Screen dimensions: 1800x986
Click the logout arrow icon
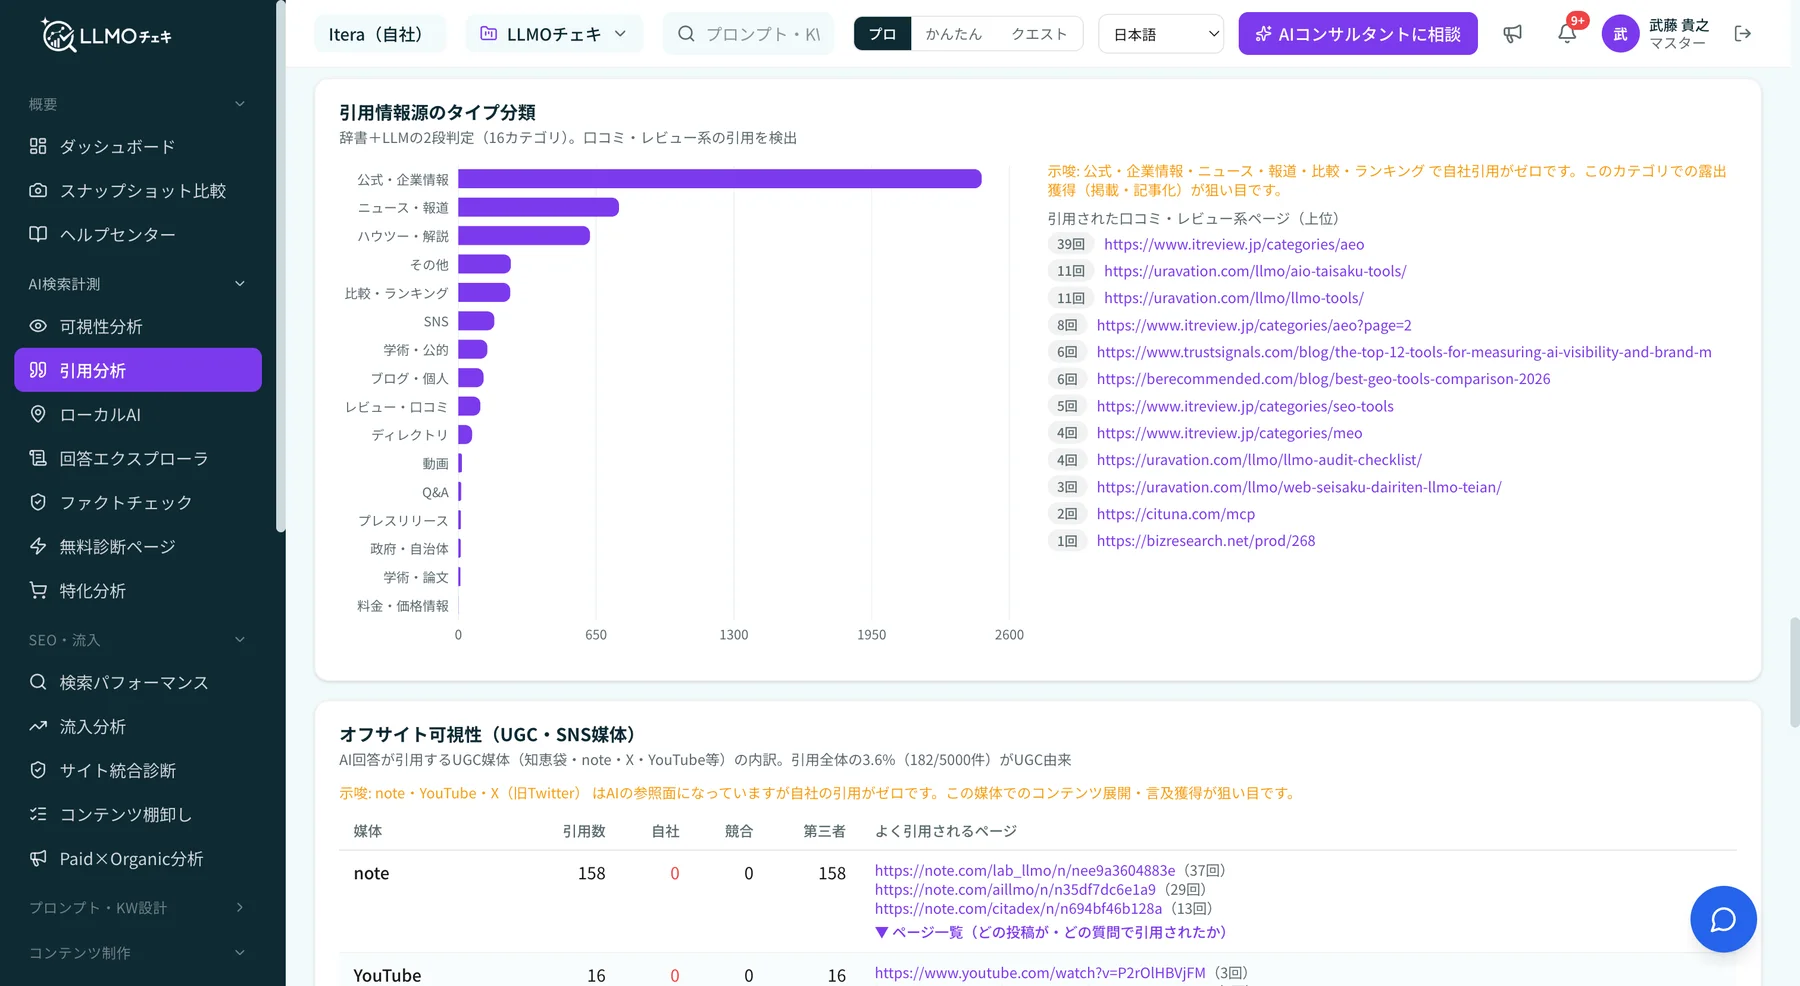pos(1743,34)
